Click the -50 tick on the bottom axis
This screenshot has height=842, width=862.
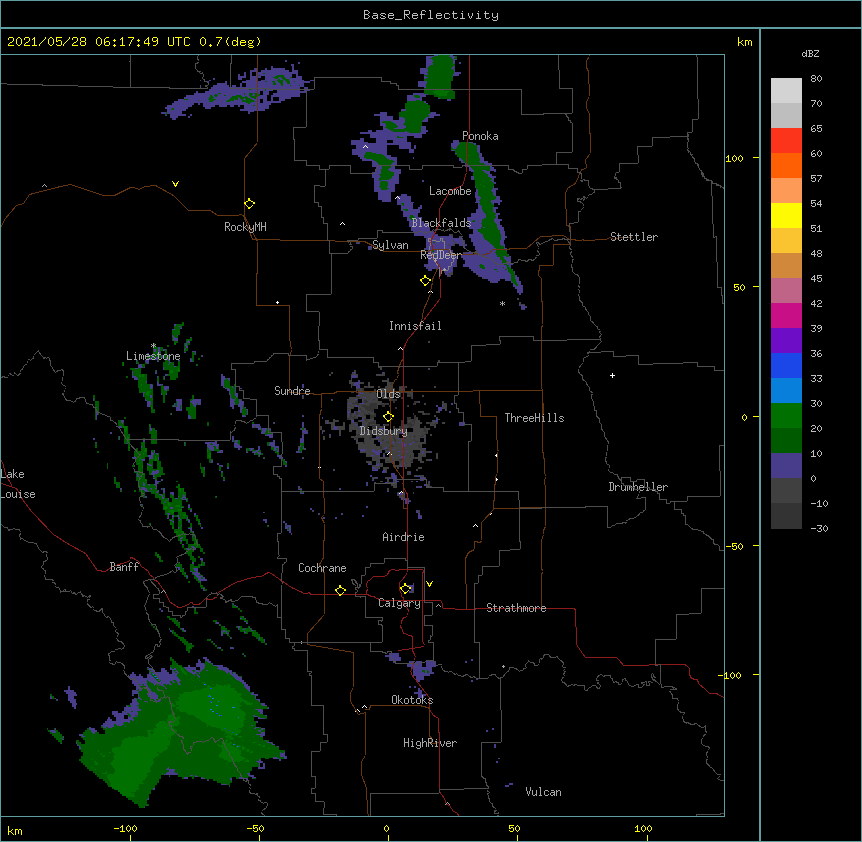click(x=255, y=828)
